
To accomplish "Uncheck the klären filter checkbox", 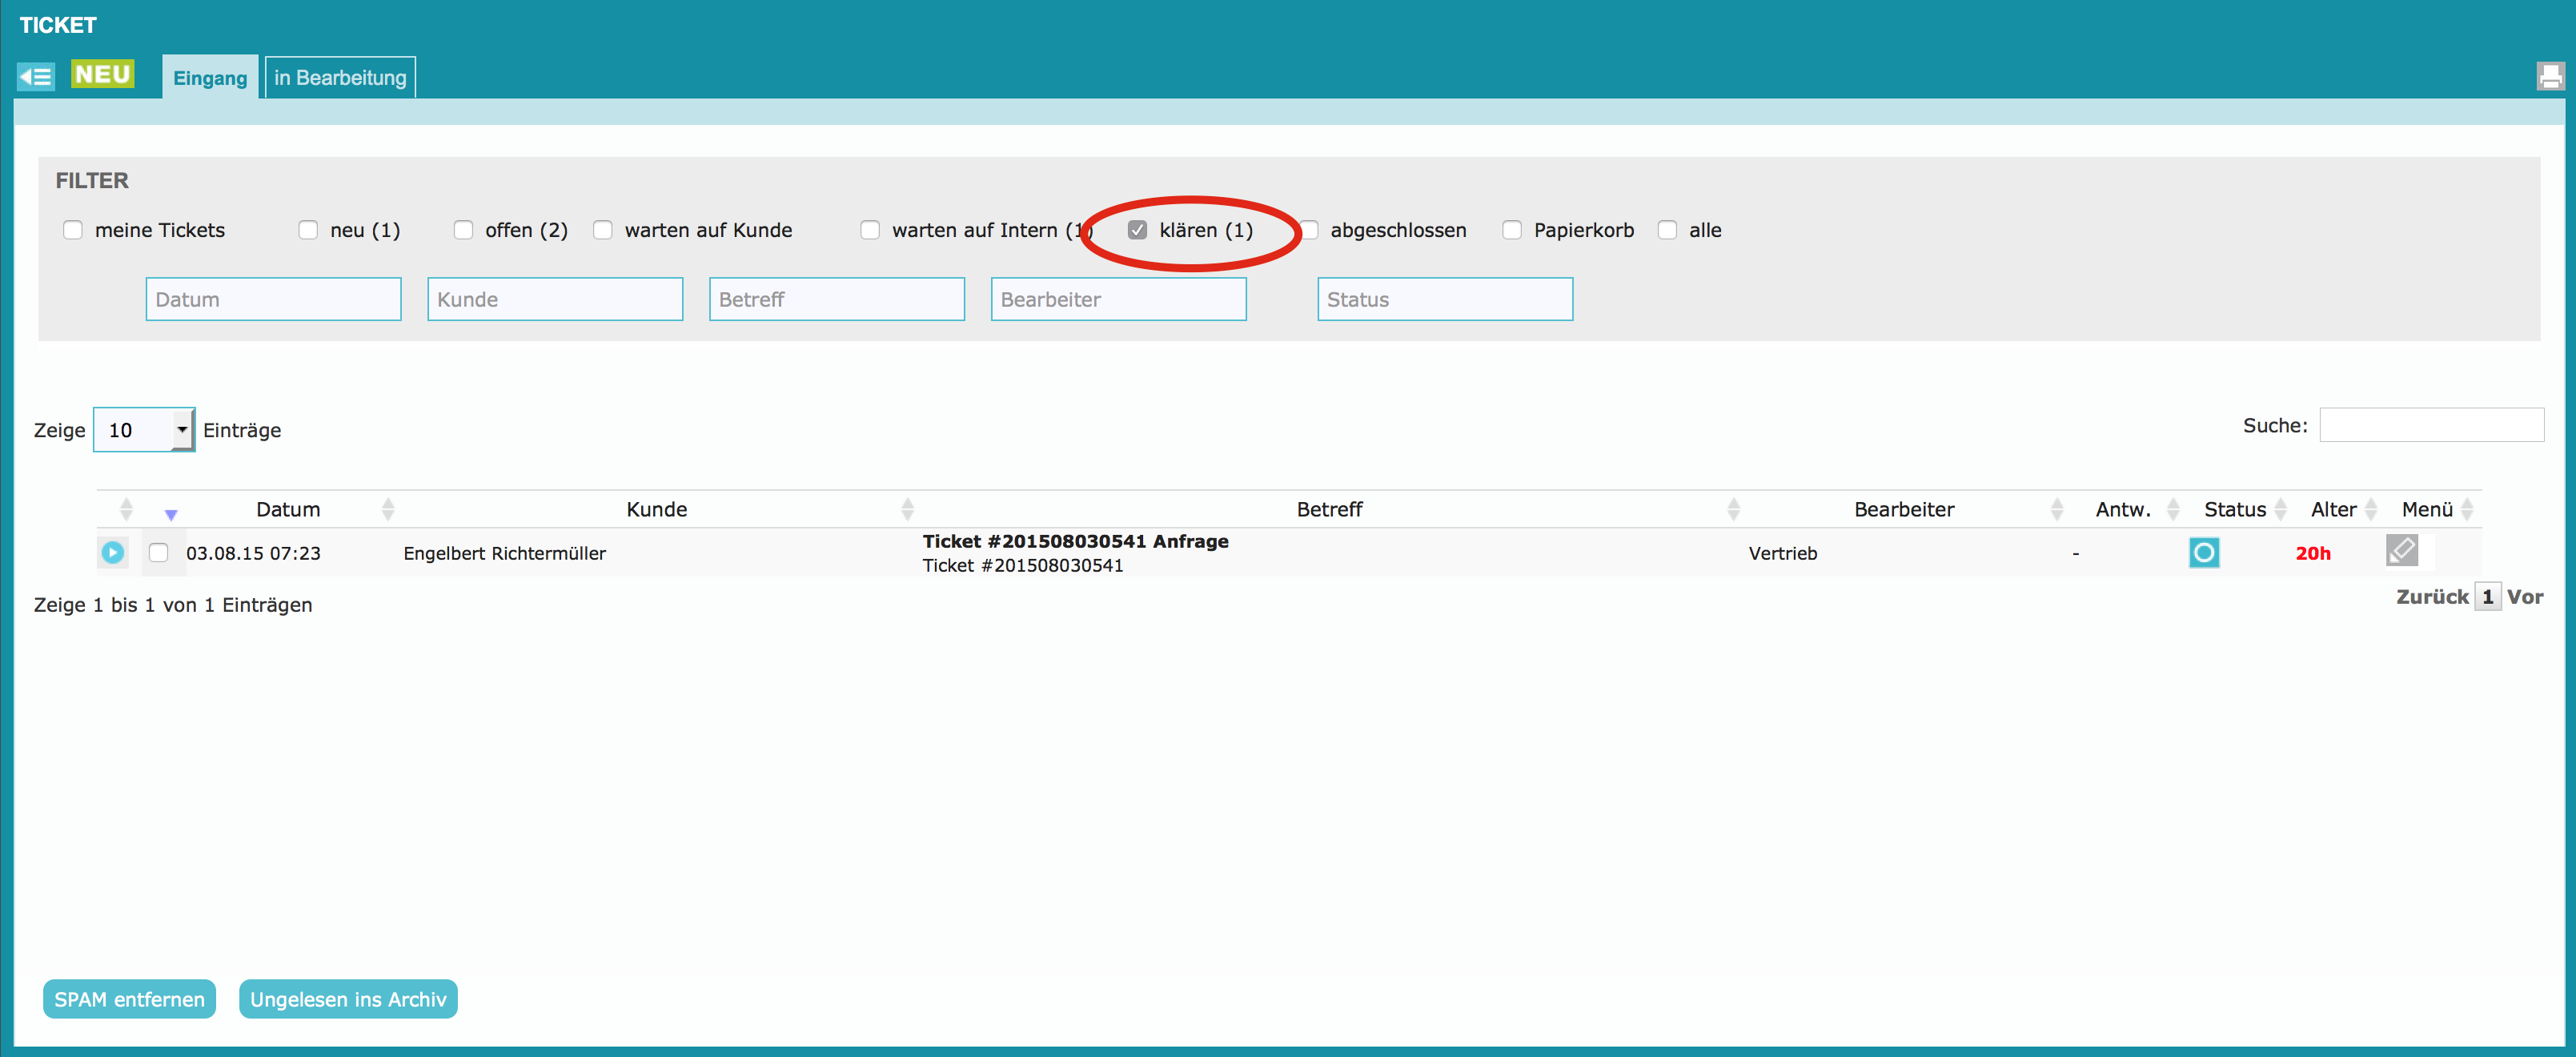I will click(1137, 230).
